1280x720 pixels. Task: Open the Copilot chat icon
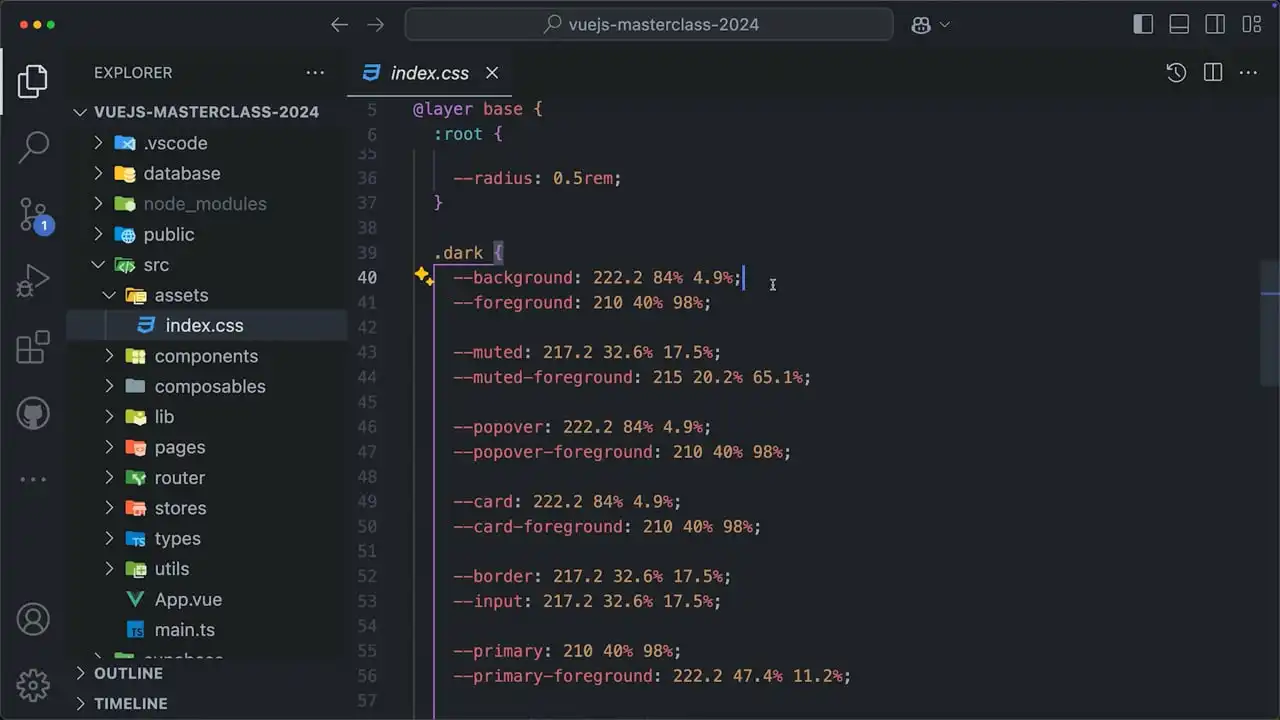pyautogui.click(x=921, y=25)
